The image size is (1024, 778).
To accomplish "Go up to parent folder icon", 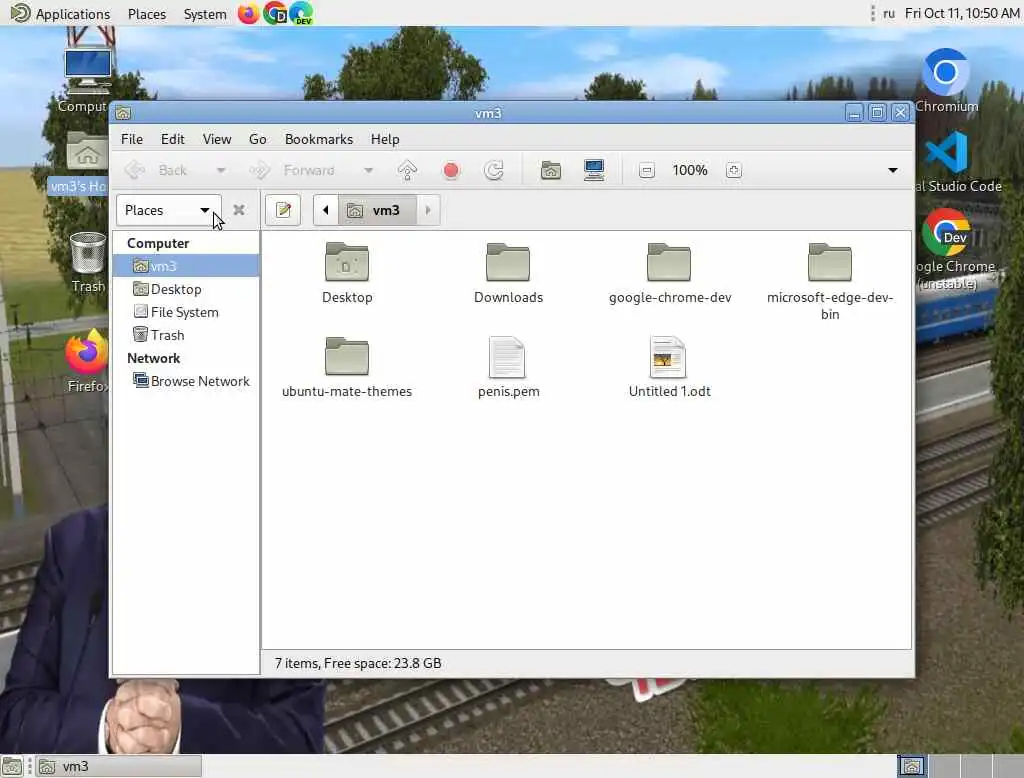I will (408, 170).
